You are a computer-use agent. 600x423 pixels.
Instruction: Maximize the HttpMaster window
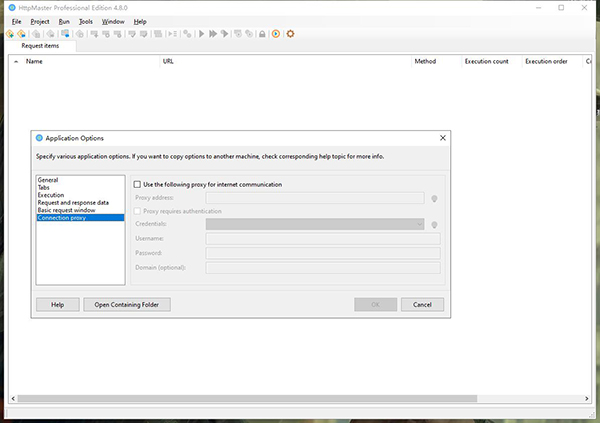tap(561, 8)
